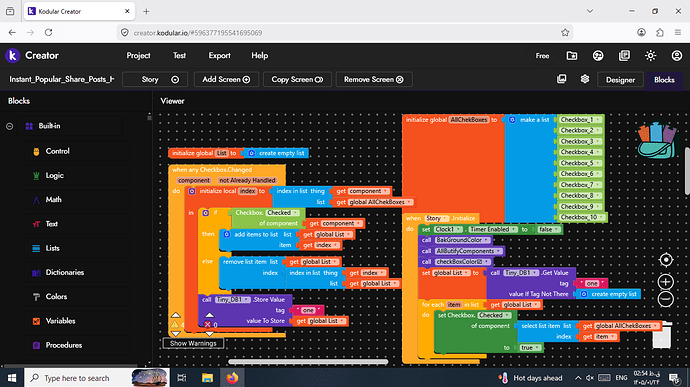690x387 pixels.
Task: Bookmark this page with the star icon
Action: 565,33
